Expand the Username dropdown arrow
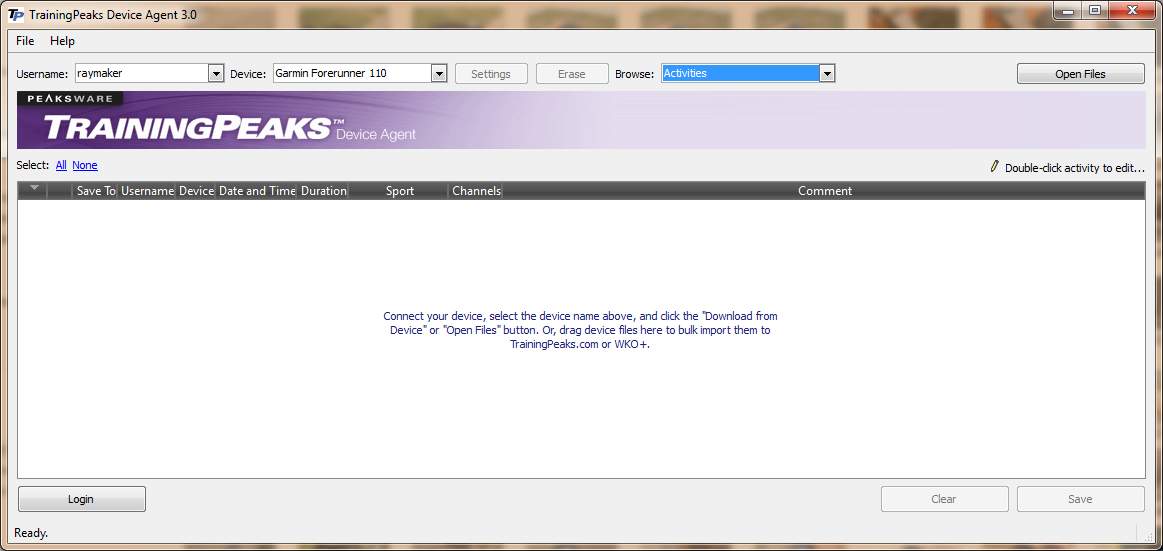 pos(216,73)
